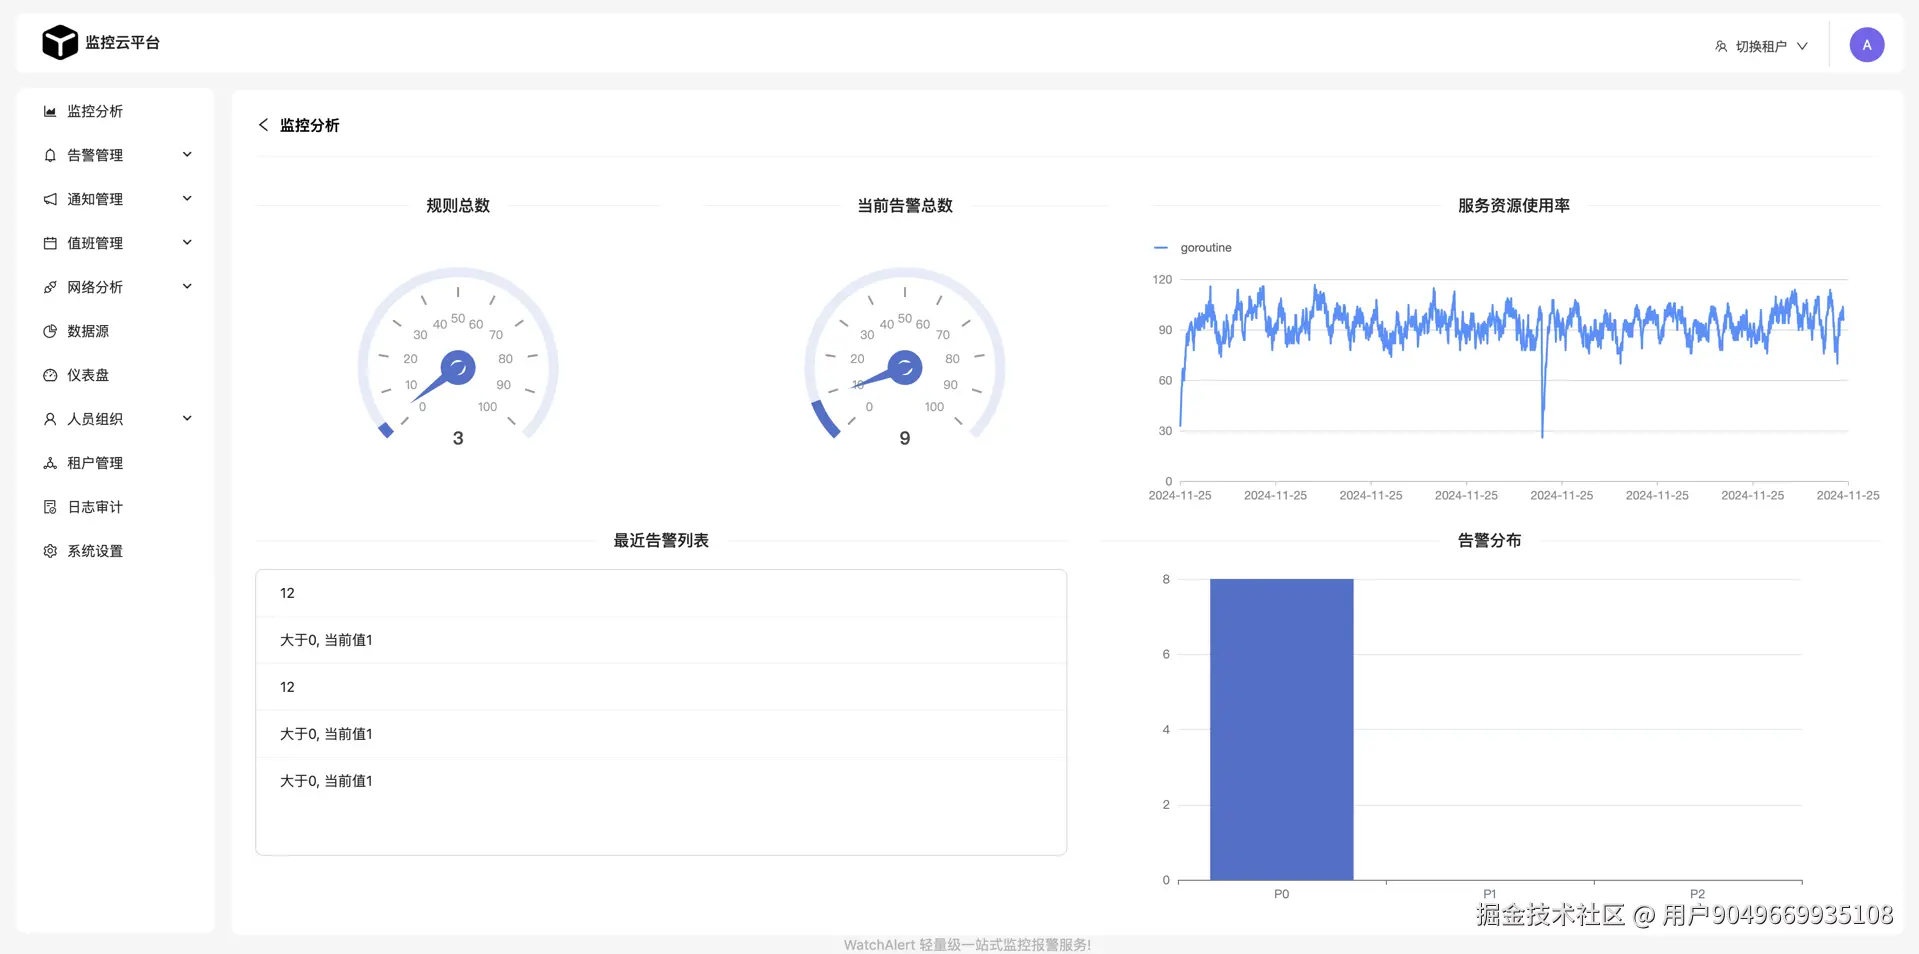The image size is (1919, 954).
Task: Click the 人员组织 person icon
Action: [x=50, y=419]
